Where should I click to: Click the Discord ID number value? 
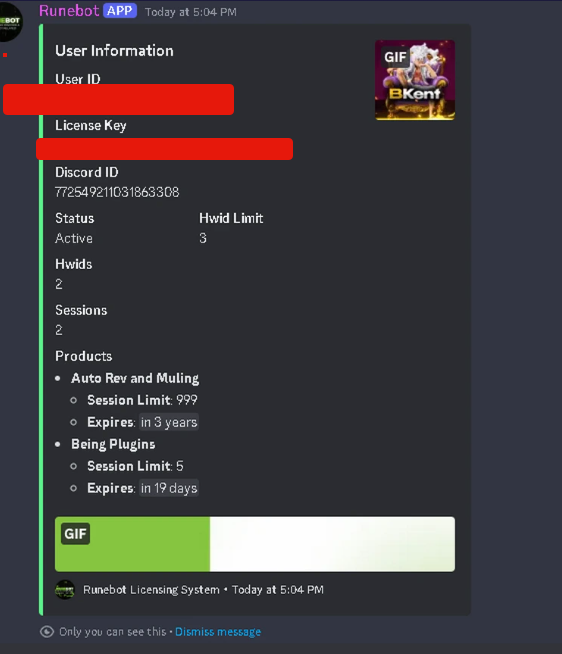click(117, 192)
